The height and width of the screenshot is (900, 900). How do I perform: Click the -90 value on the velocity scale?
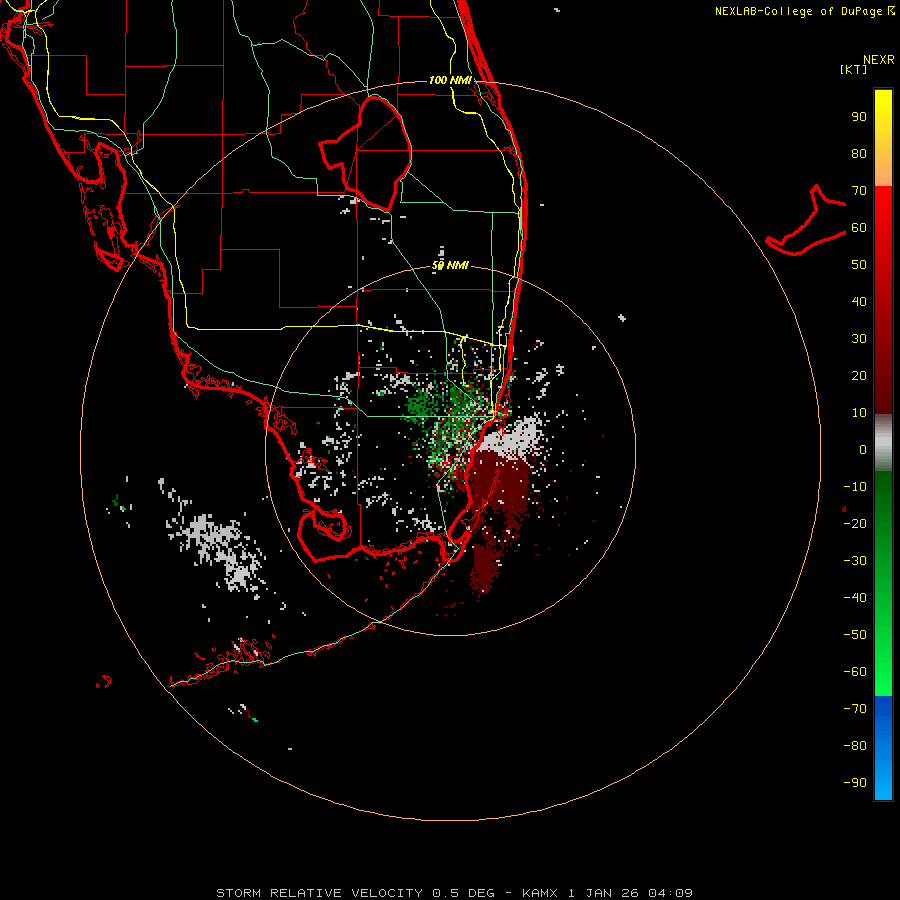(855, 783)
